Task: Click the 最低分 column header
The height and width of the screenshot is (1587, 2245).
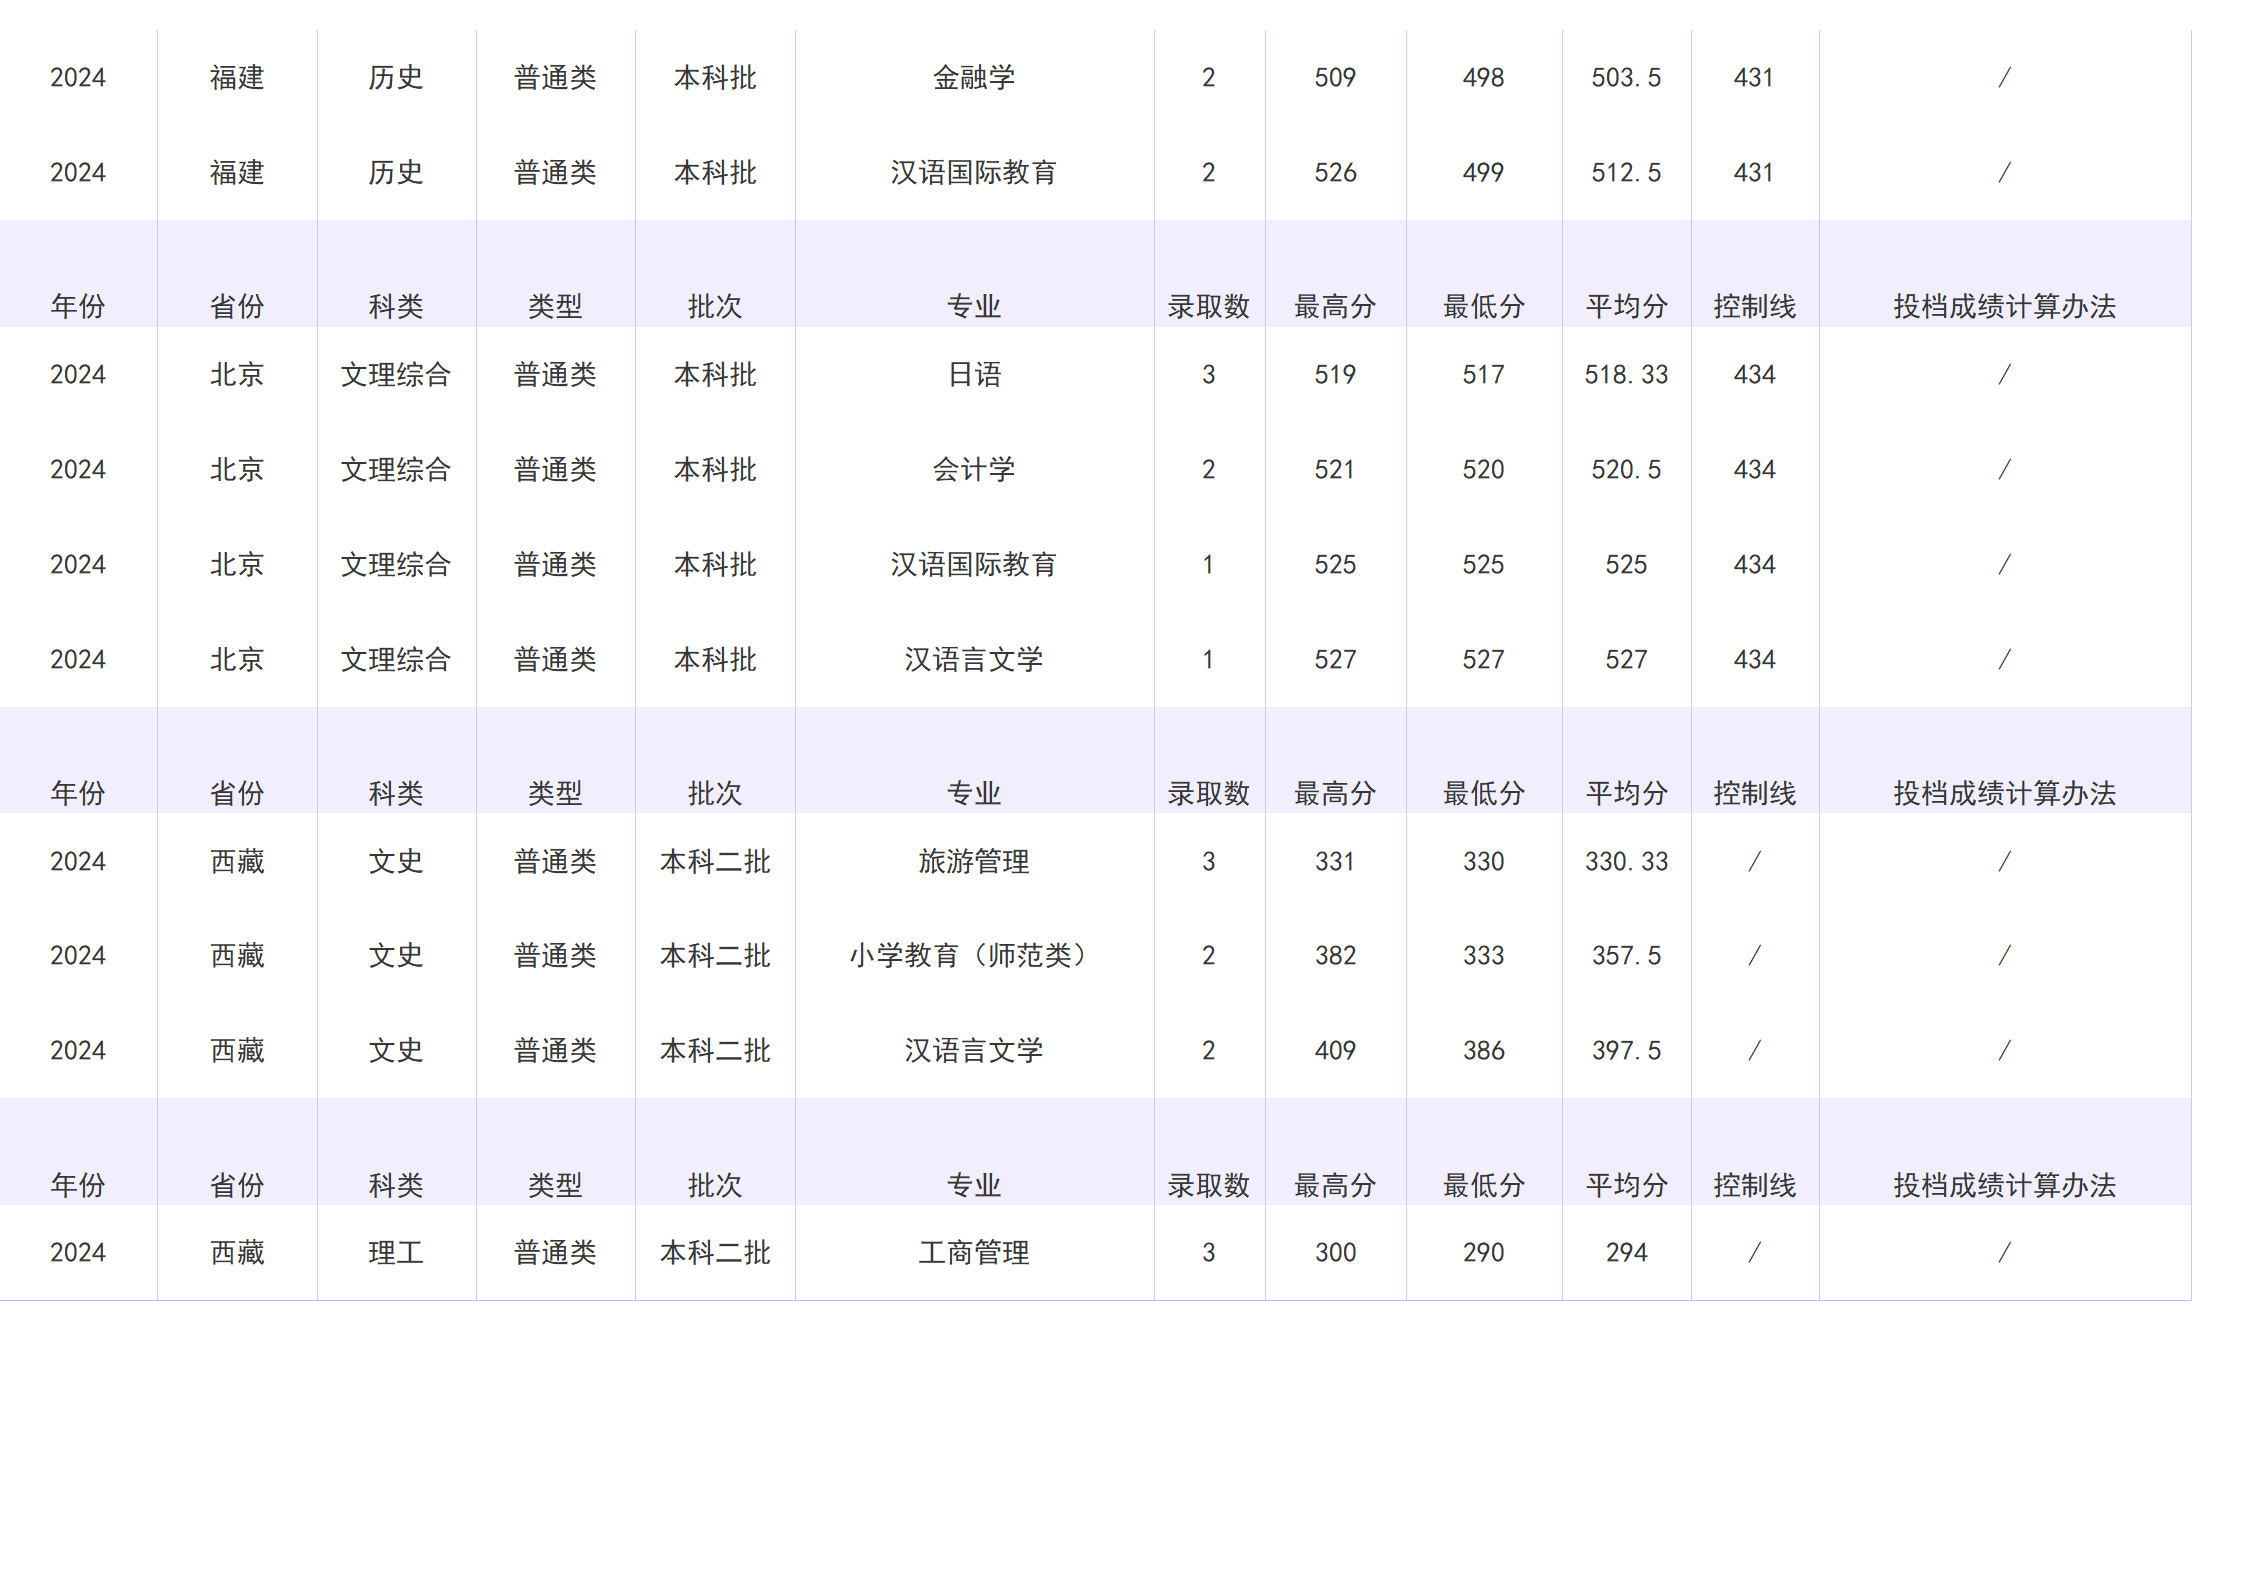Action: (x=1484, y=306)
